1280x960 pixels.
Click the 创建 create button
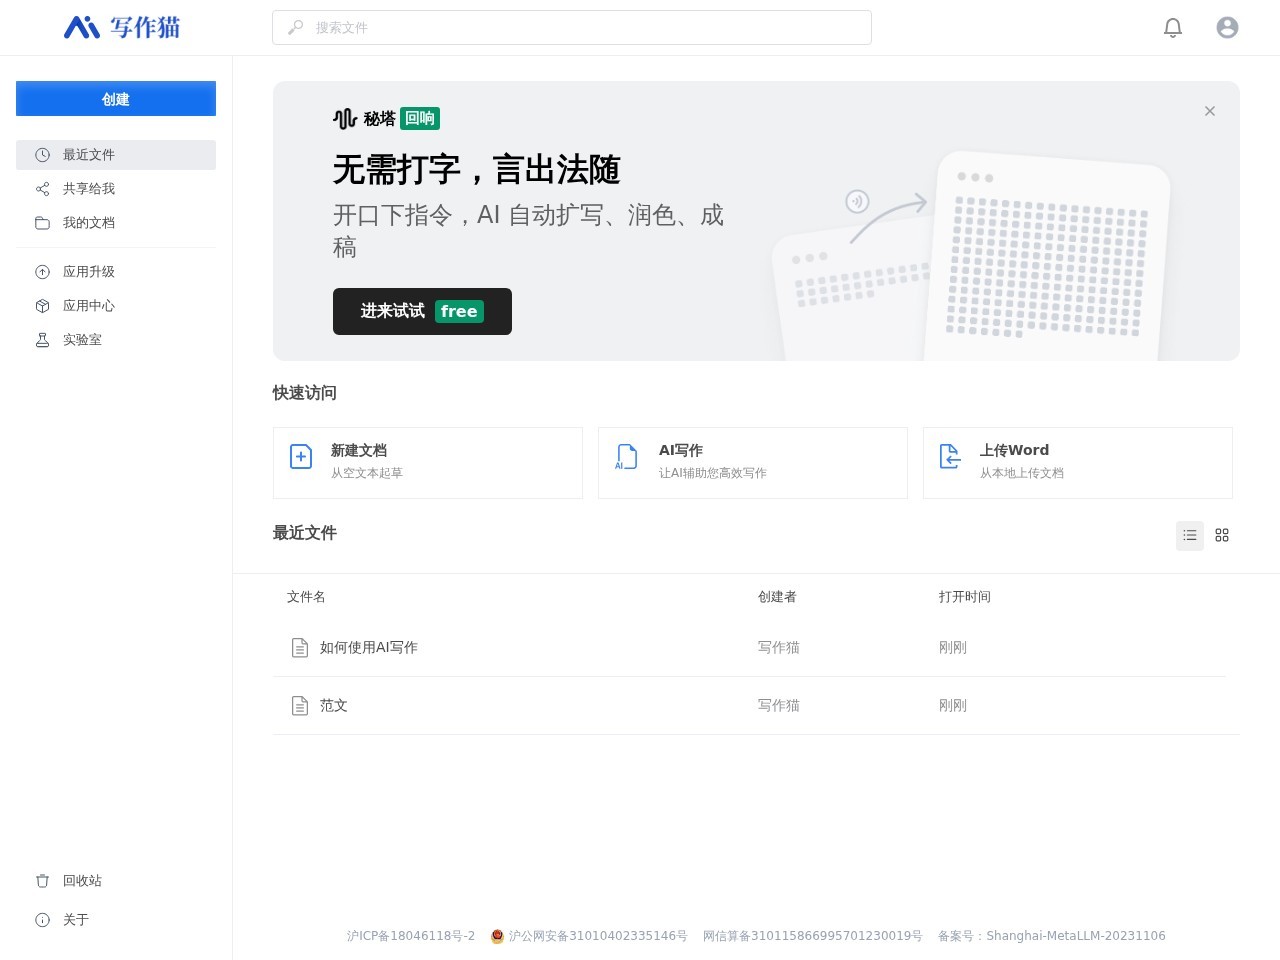coord(116,98)
